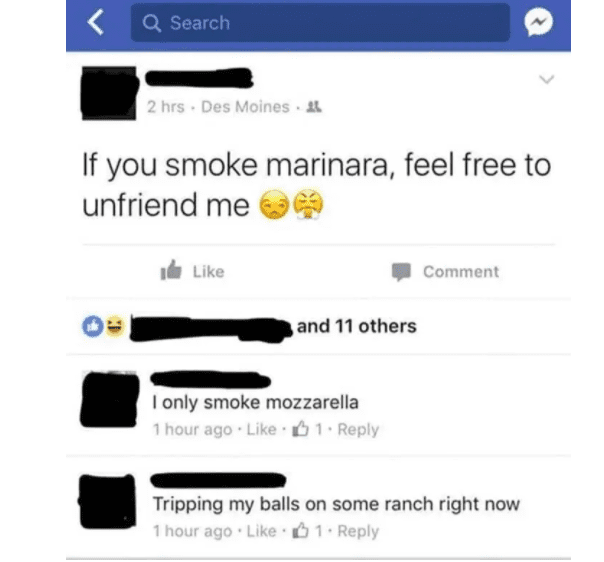Click the search magnifier icon
Image resolution: width=604 pixels, height=562 pixels.
[151, 23]
